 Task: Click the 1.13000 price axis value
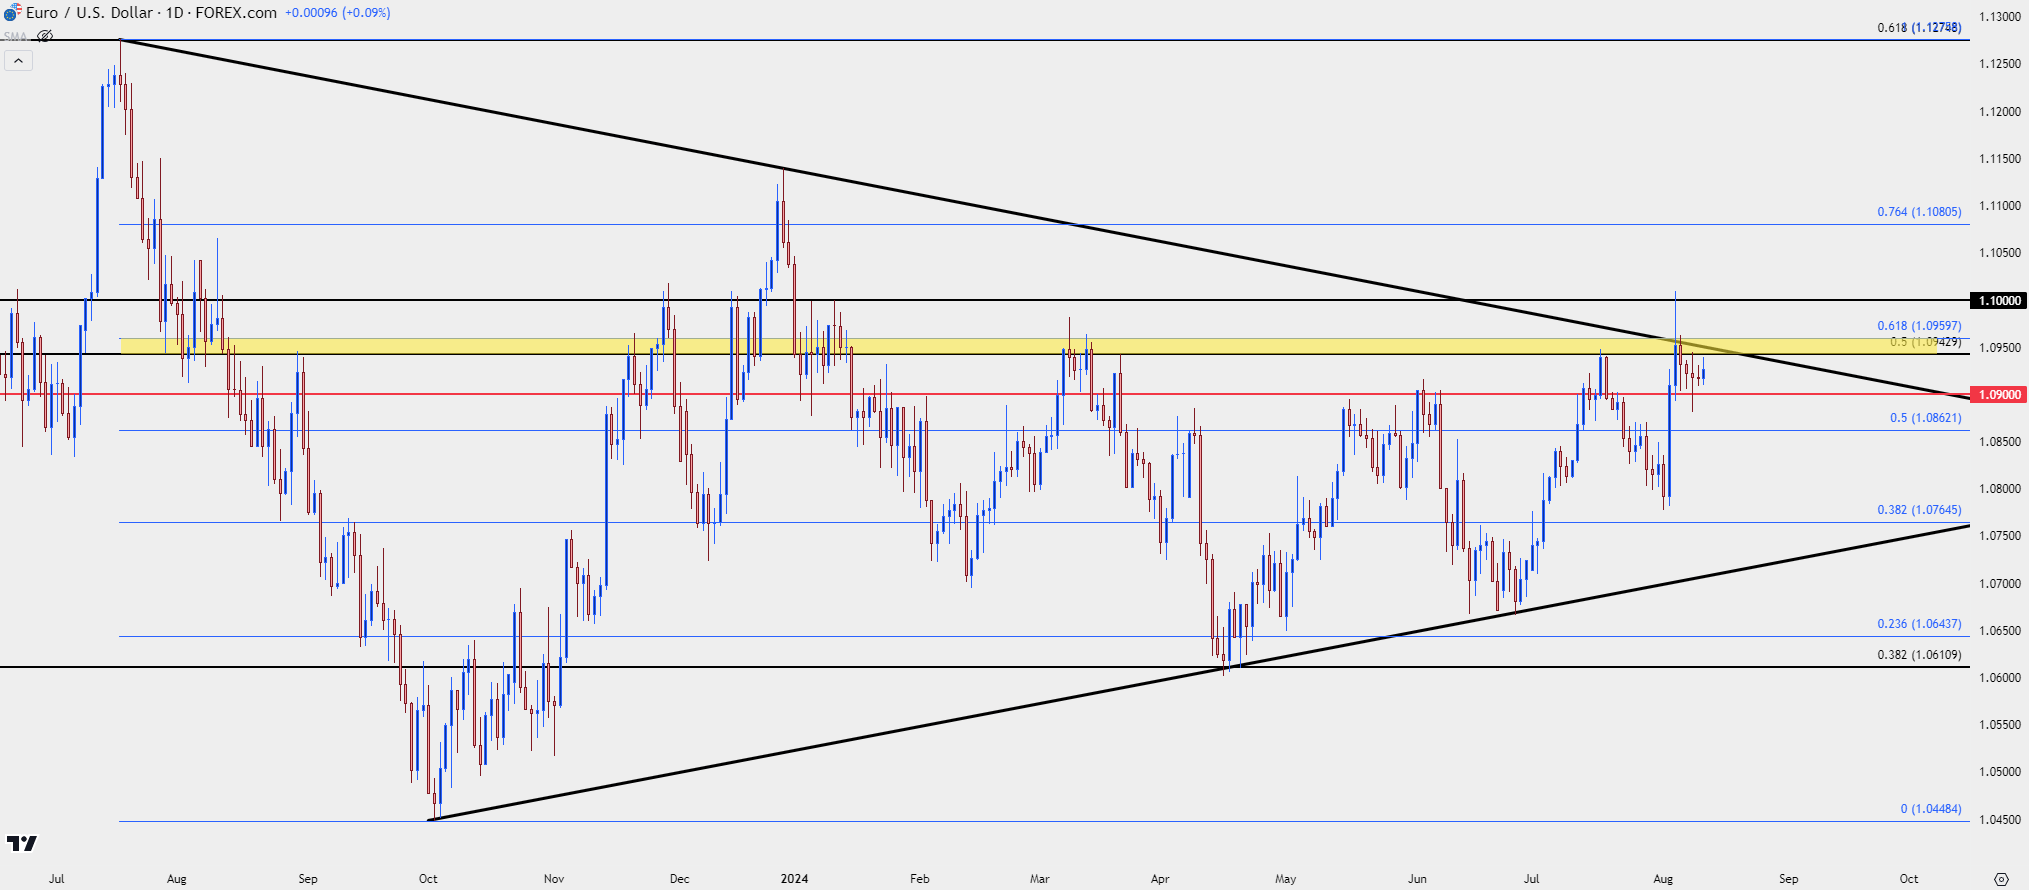coord(2000,17)
